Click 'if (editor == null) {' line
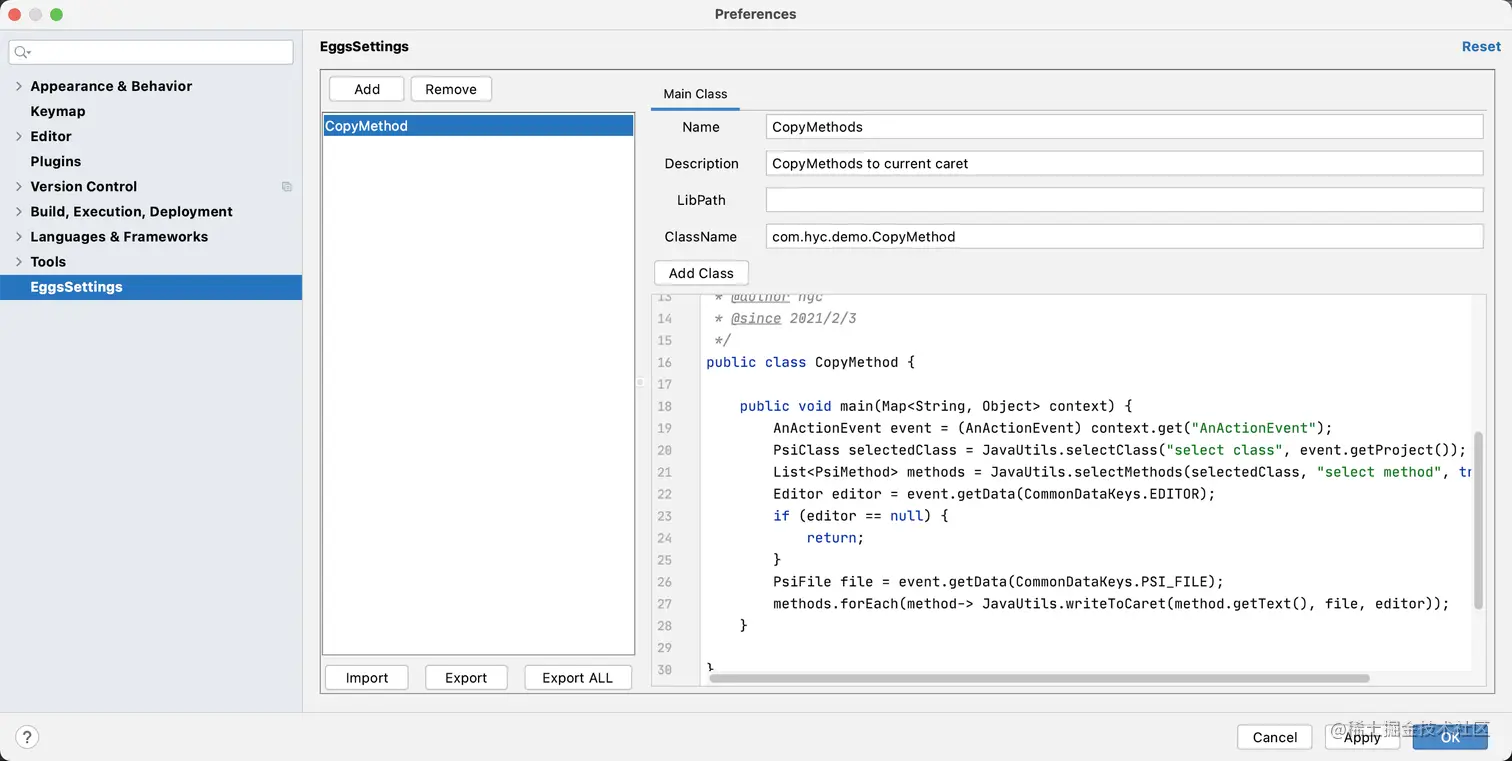 (860, 516)
